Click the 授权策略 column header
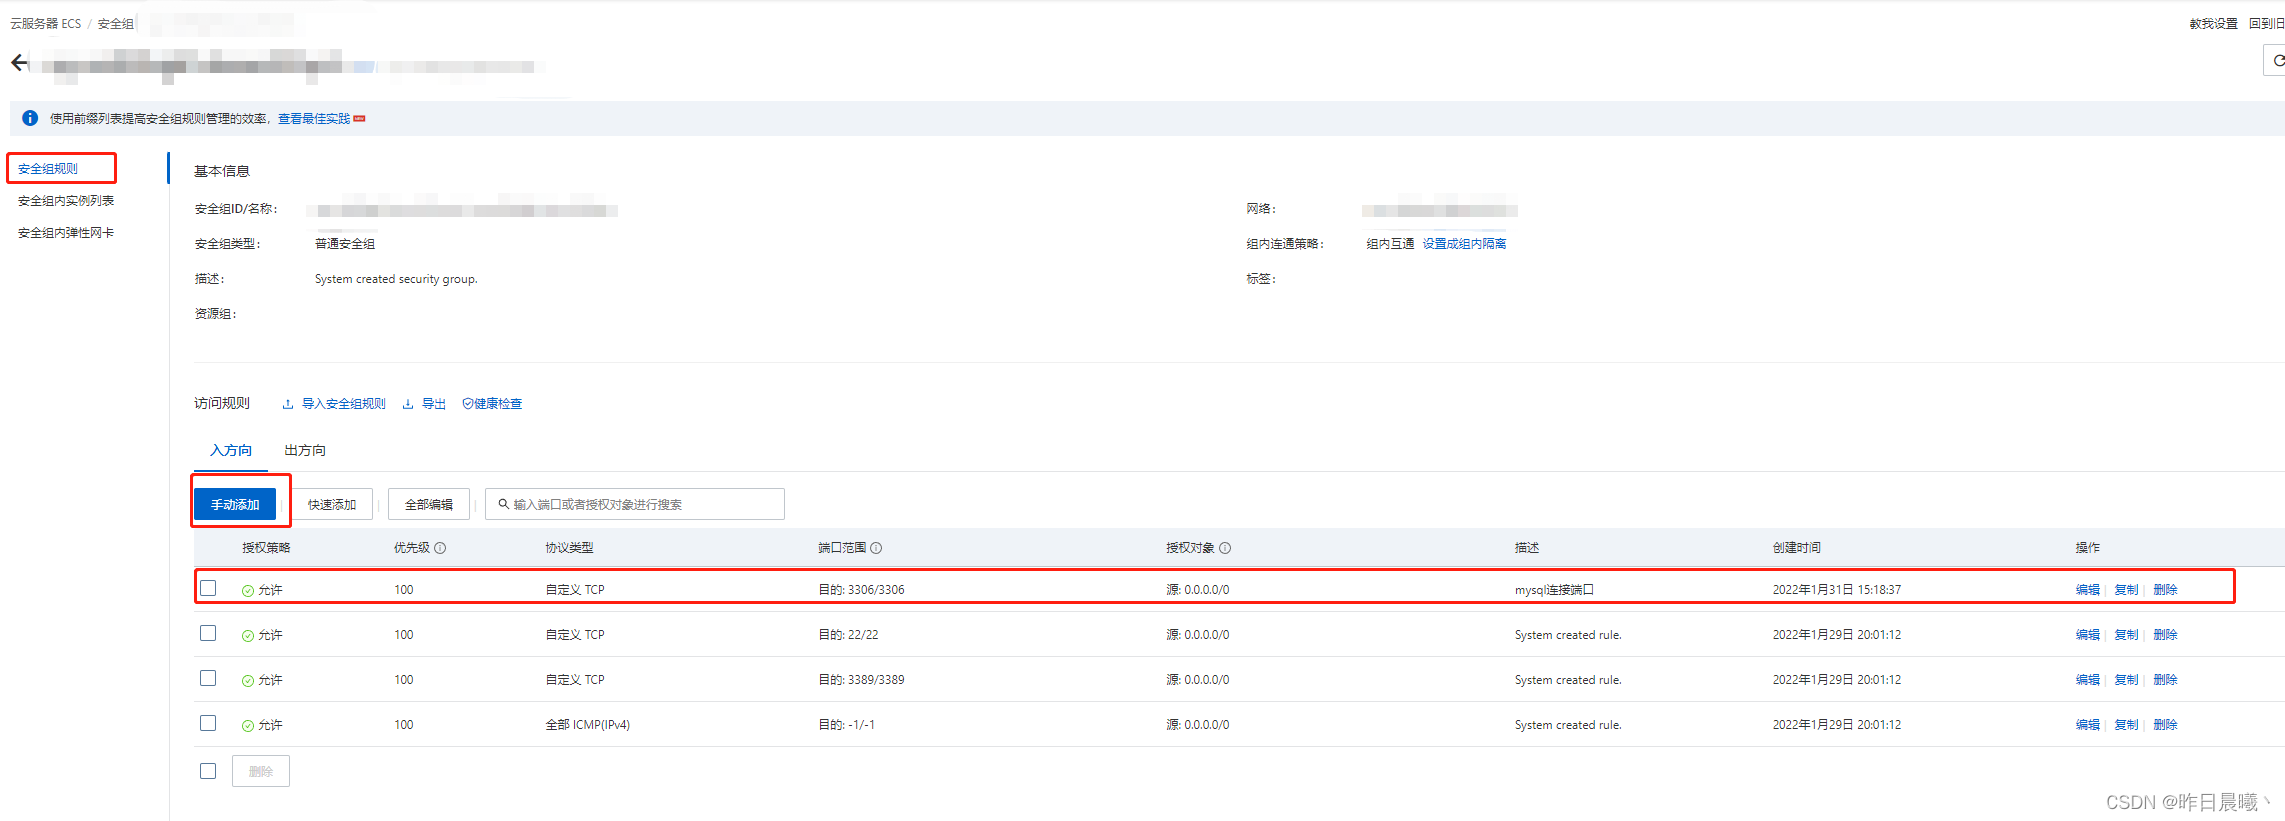Image resolution: width=2285 pixels, height=821 pixels. (x=266, y=548)
